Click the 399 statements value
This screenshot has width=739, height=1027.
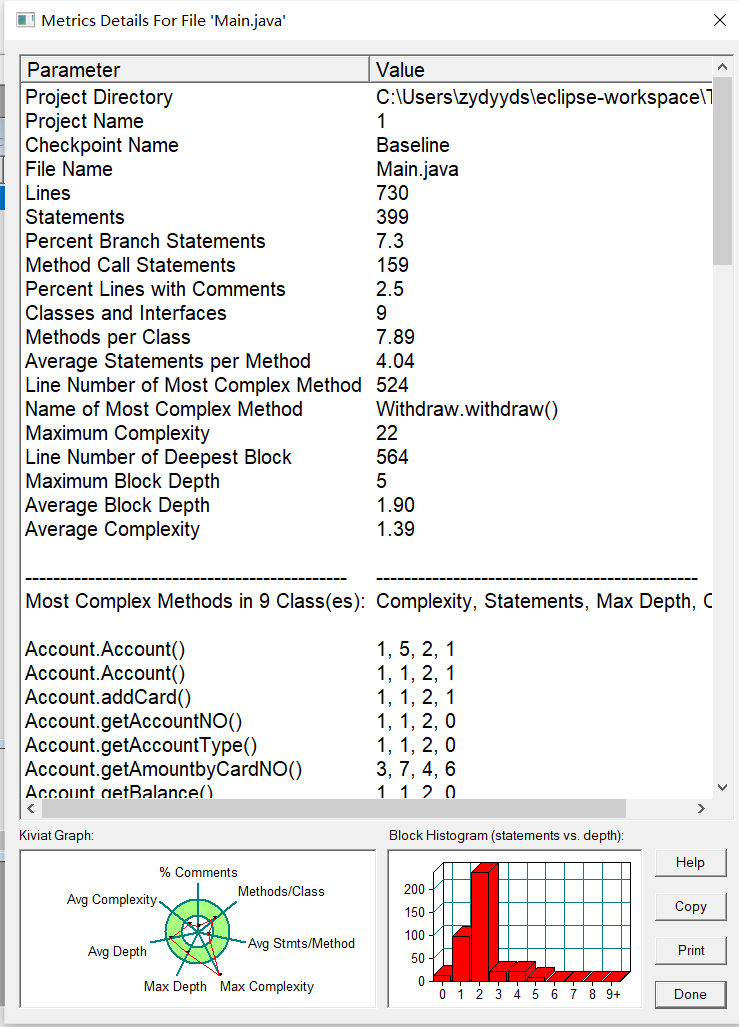392,217
